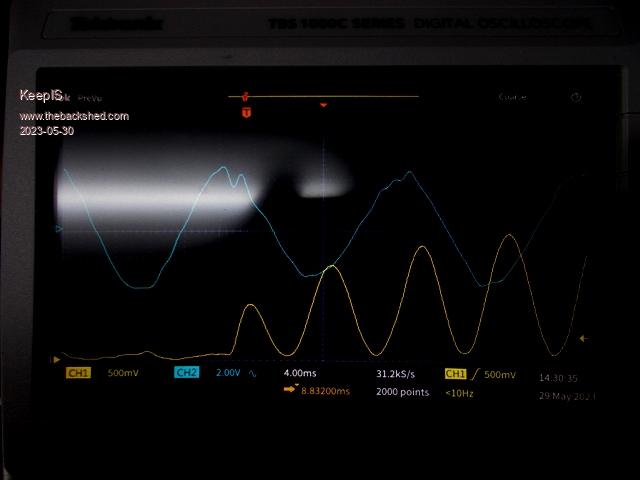Select the trigger source CH1 badge
The image size is (640, 480).
click(x=456, y=373)
